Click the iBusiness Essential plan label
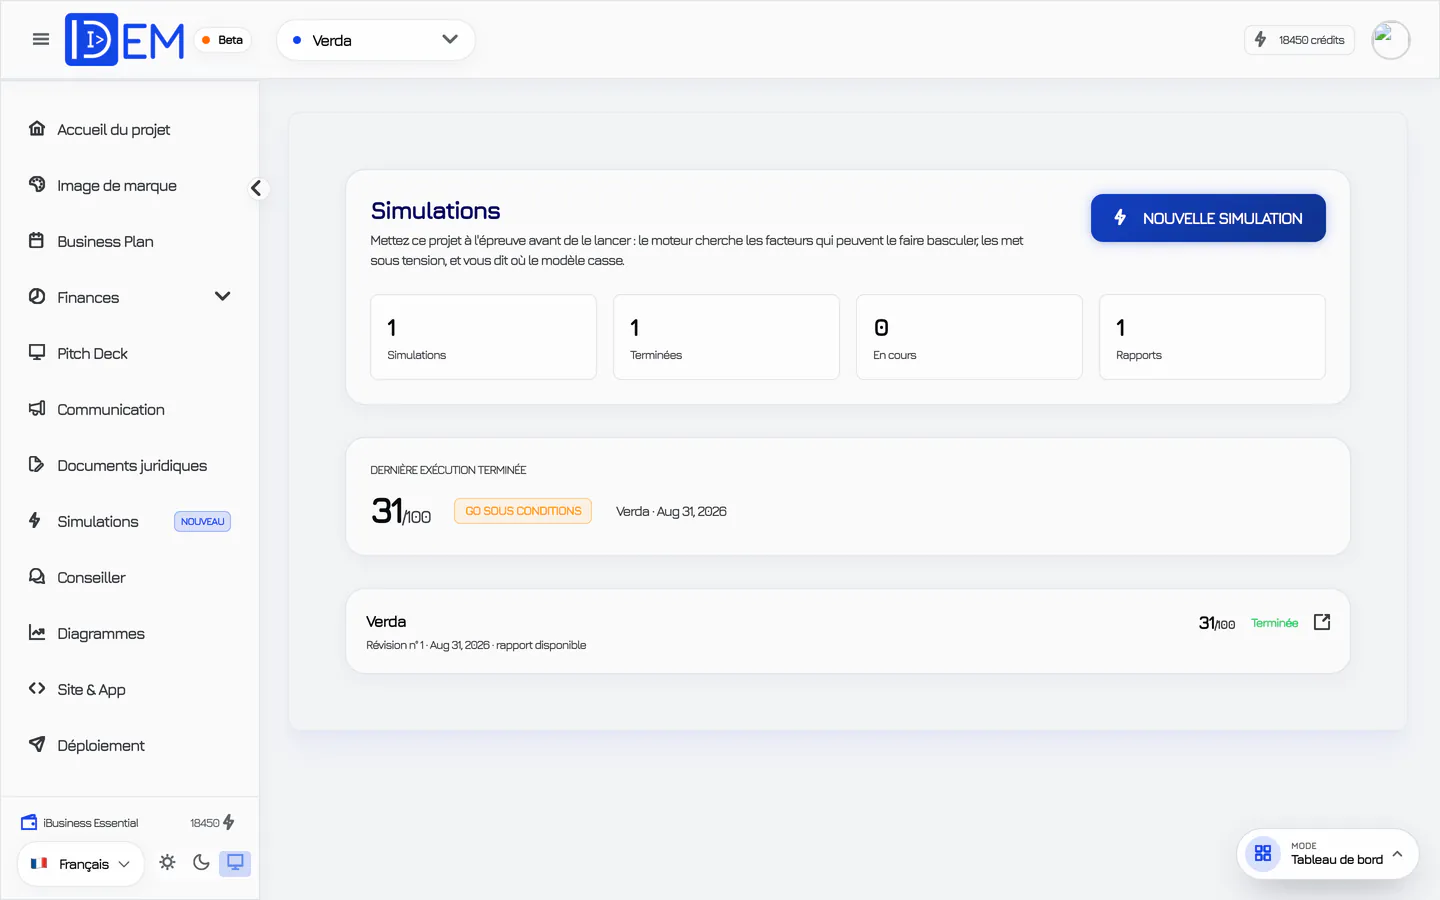1440x900 pixels. tap(91, 823)
